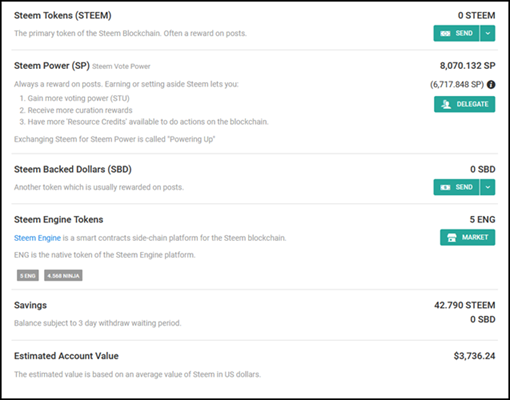Click the Savings heading
The height and width of the screenshot is (400, 510).
(30, 305)
